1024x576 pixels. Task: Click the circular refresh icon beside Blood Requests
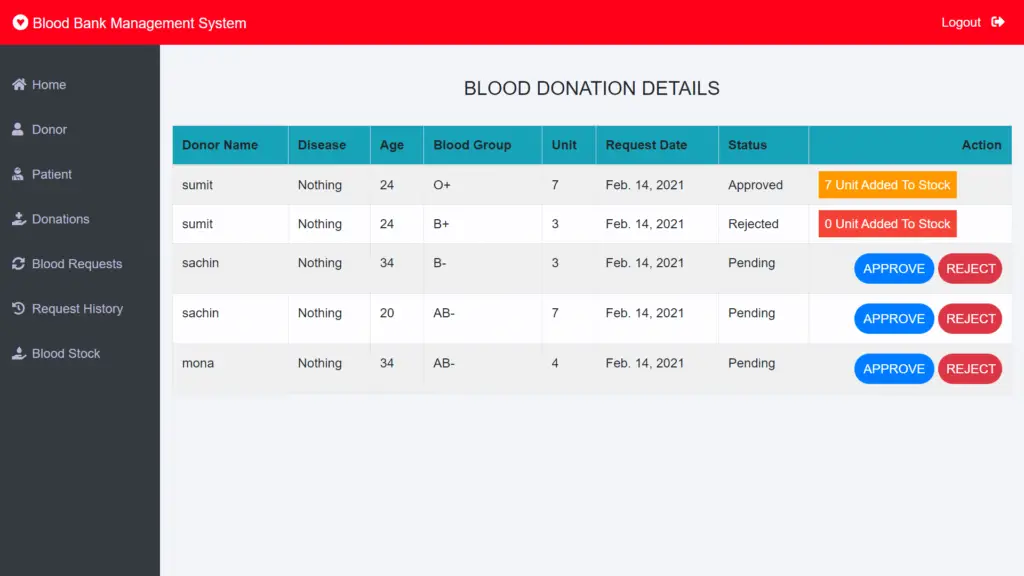coord(17,264)
